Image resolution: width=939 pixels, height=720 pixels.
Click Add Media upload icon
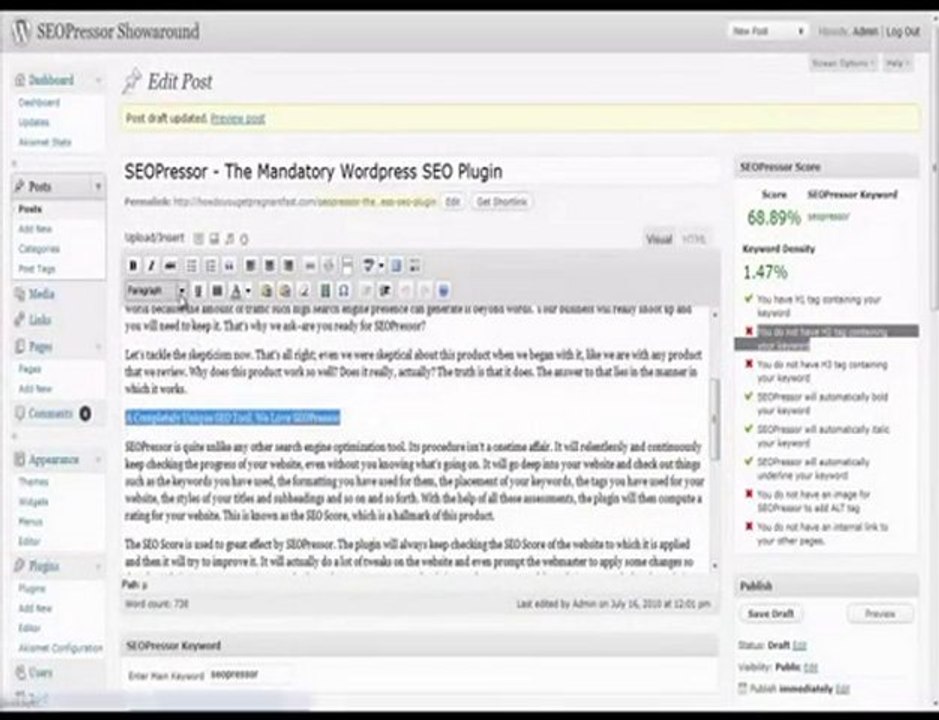click(x=244, y=239)
